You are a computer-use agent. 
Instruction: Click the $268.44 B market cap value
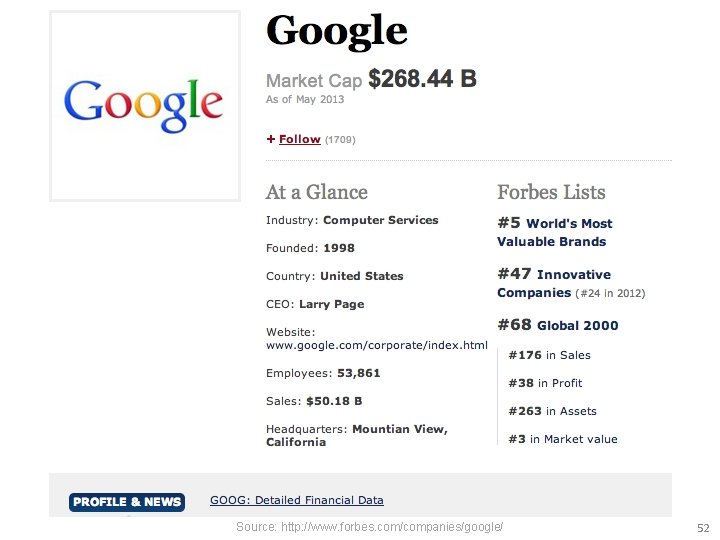[422, 79]
